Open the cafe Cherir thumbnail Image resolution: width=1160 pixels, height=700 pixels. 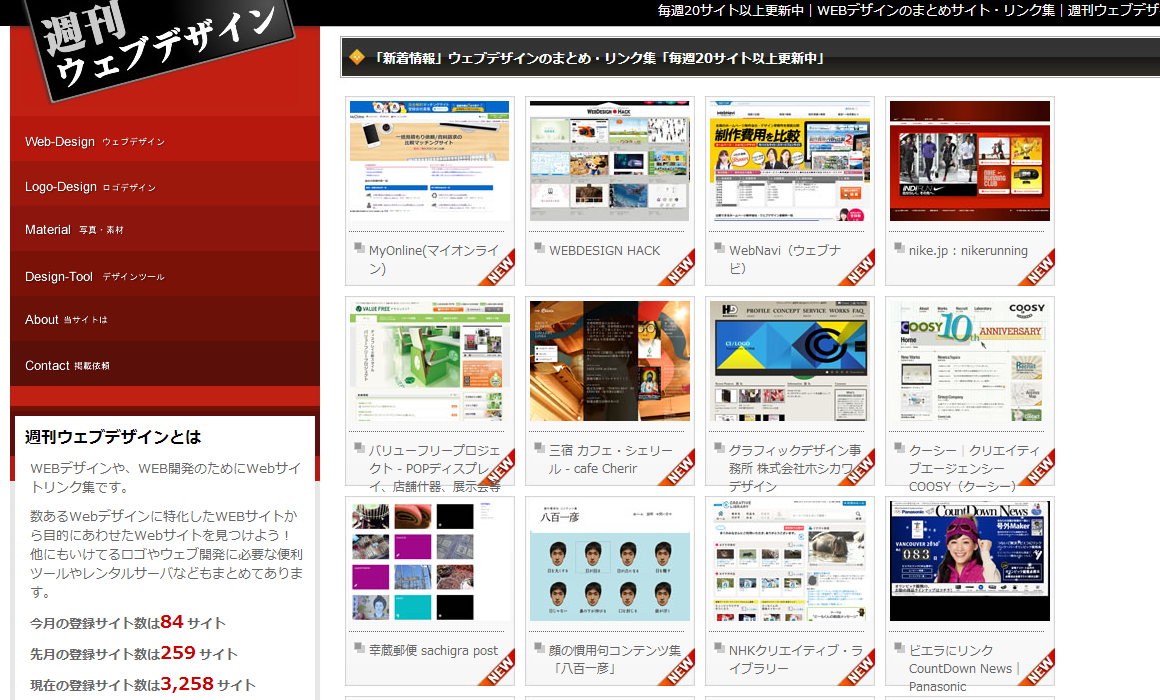tap(610, 361)
